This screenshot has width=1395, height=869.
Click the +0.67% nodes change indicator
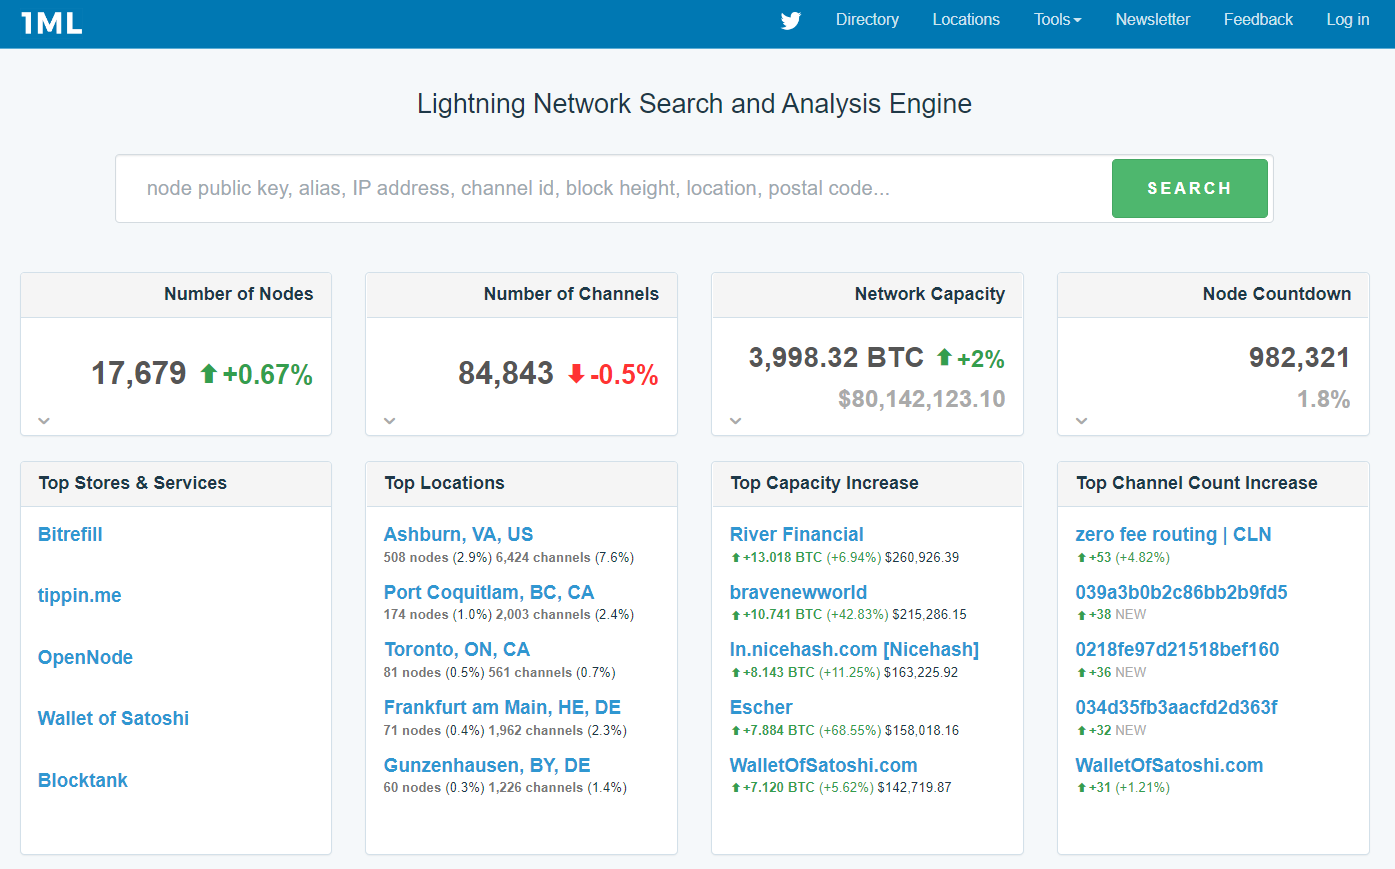coord(257,374)
